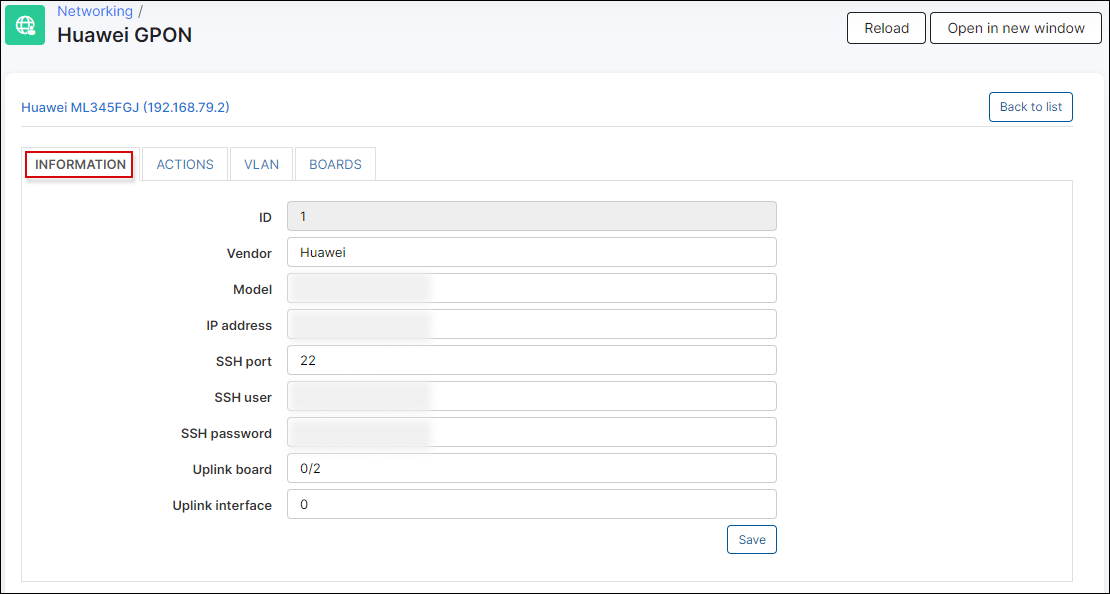The height and width of the screenshot is (594, 1110).
Task: Focus the SSH user field
Action: [x=532, y=396]
